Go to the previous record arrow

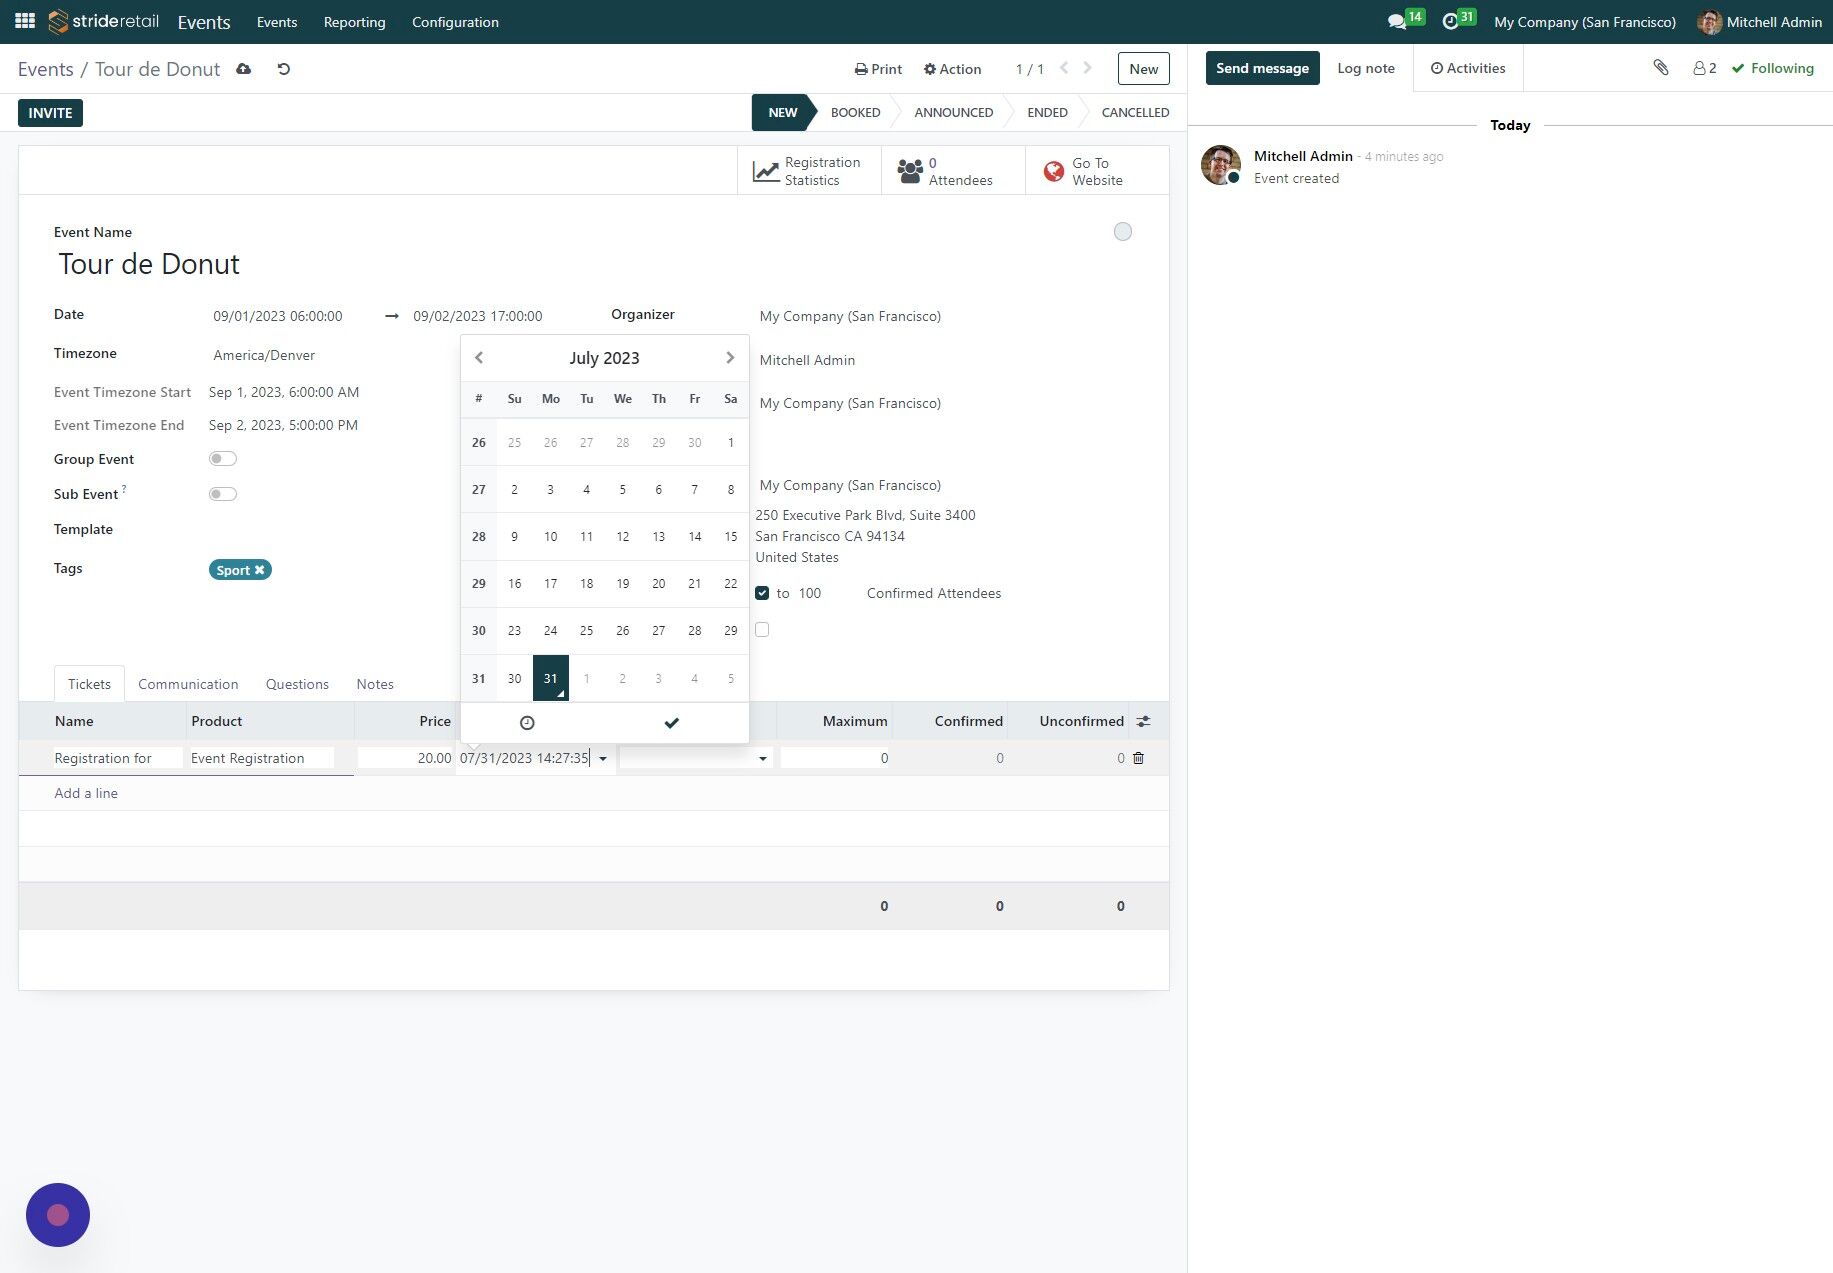pyautogui.click(x=1064, y=68)
